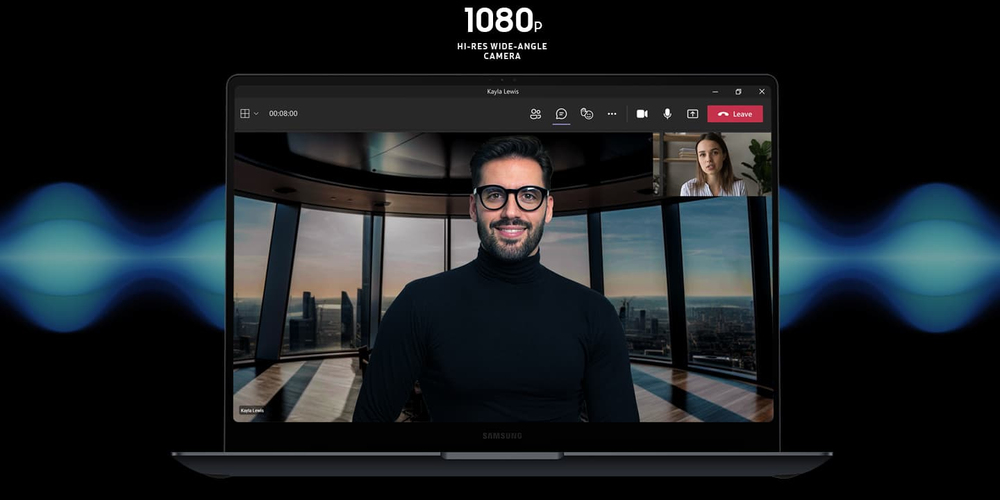Image resolution: width=1000 pixels, height=500 pixels.
Task: Open the More actions ellipsis menu
Action: pos(612,114)
